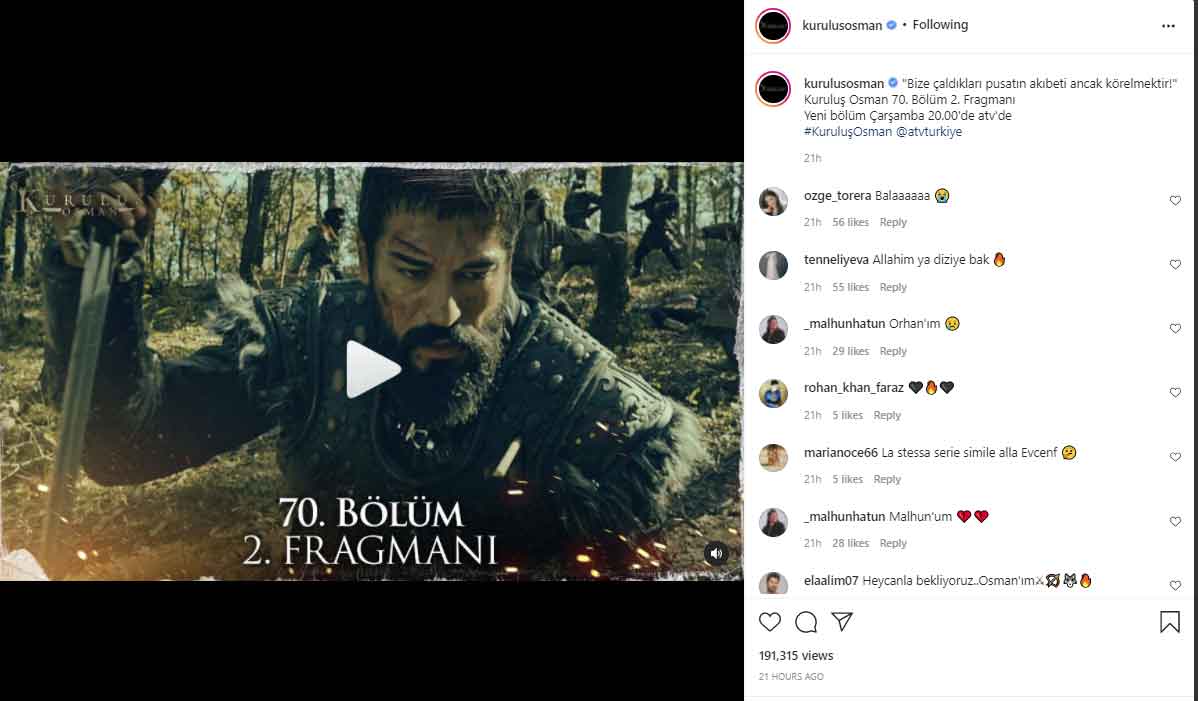Open the @atvturkiye mention link
The image size is (1198, 701).
click(929, 132)
